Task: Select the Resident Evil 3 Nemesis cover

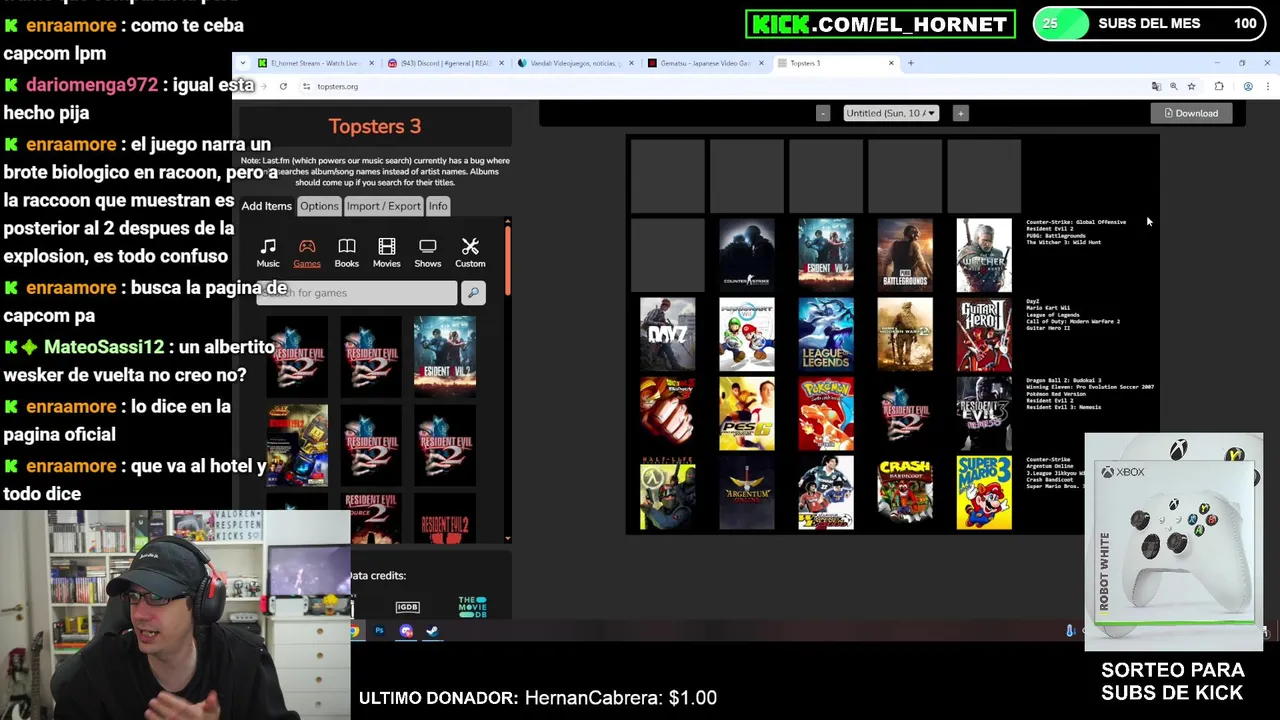Action: point(984,413)
